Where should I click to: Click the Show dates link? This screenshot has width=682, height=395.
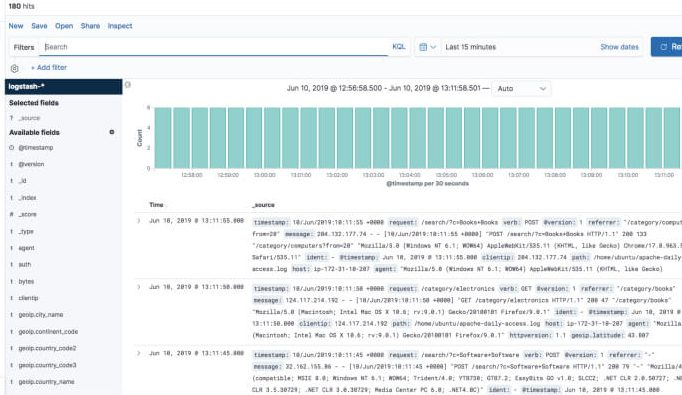coord(619,47)
